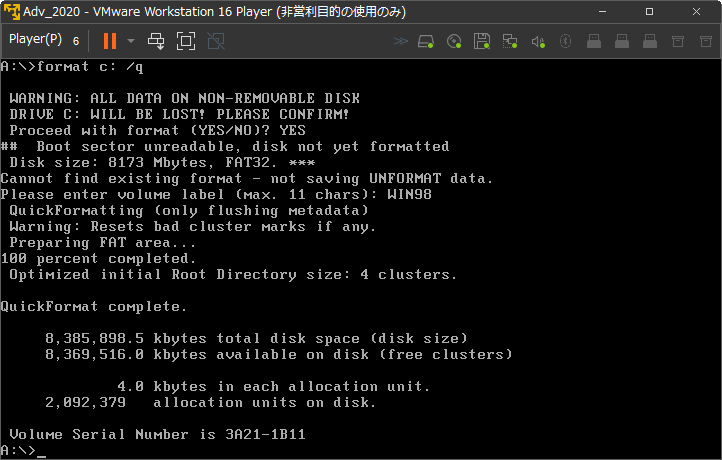Click the serial number '3A21-1B11'

point(265,434)
